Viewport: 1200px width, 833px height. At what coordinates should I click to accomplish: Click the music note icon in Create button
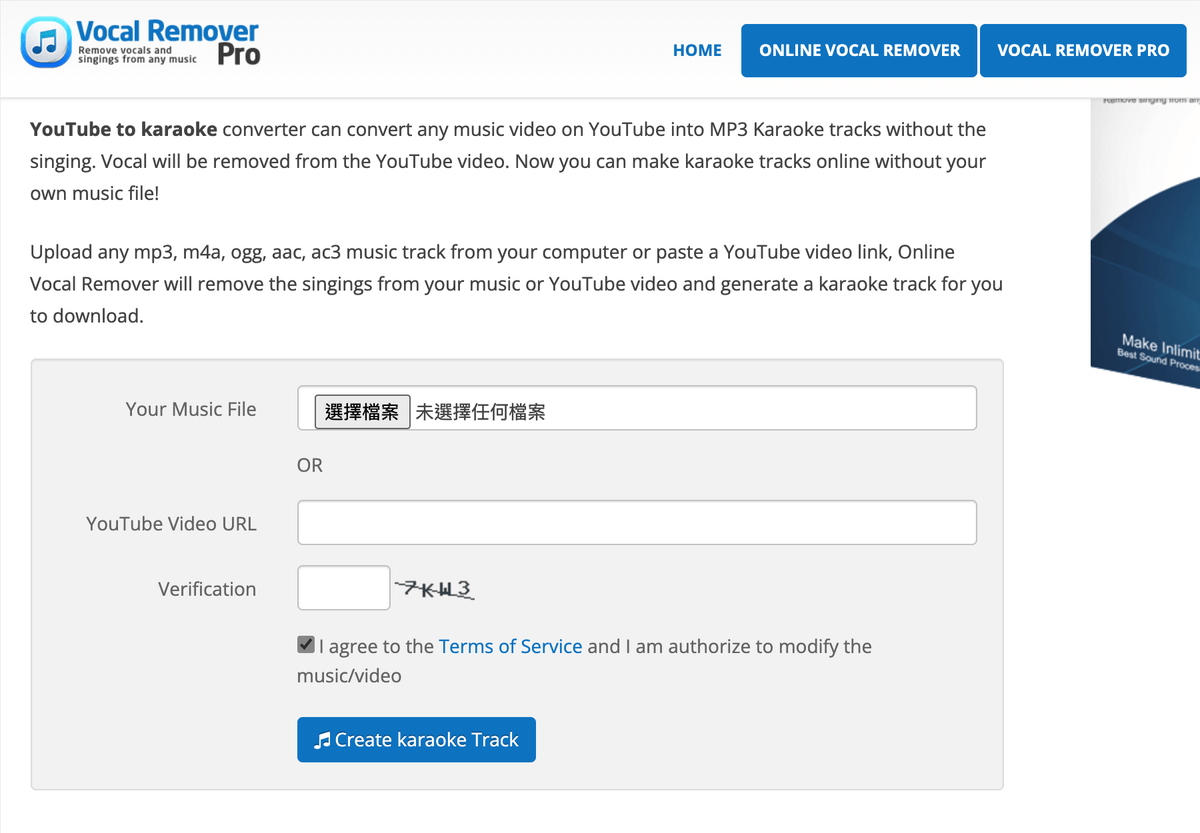322,741
